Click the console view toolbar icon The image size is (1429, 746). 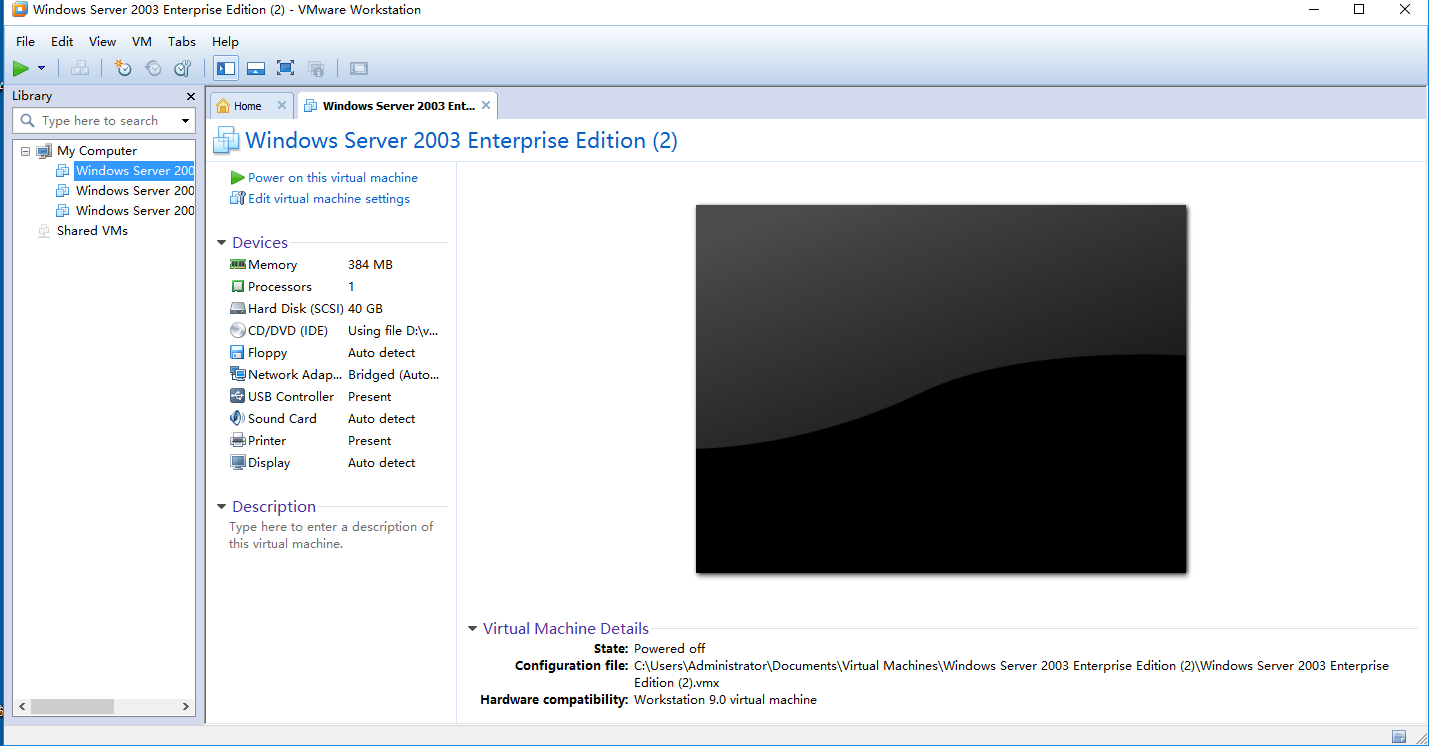coord(359,68)
